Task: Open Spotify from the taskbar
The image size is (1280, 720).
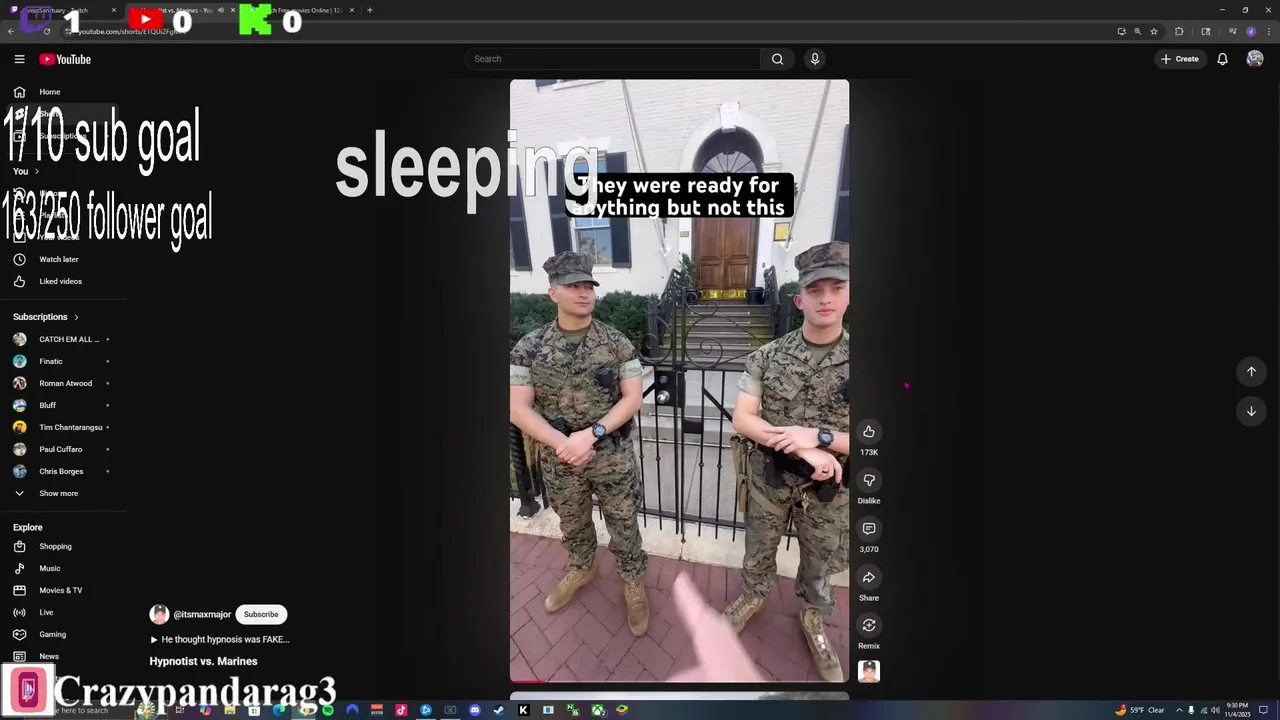Action: 328,710
